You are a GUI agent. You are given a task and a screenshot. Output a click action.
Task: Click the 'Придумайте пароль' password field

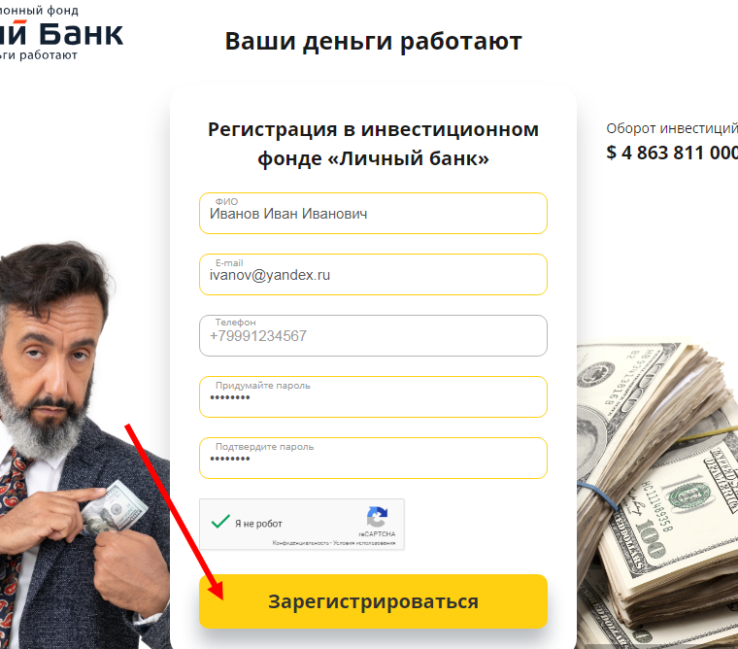click(x=373, y=397)
